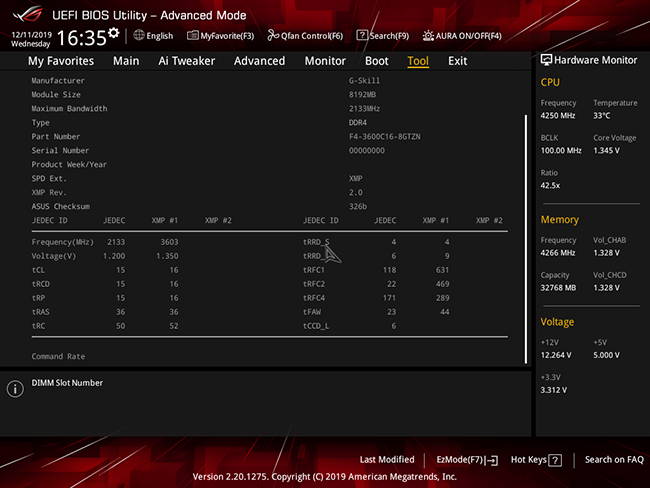Click the info circle icon

[15, 389]
